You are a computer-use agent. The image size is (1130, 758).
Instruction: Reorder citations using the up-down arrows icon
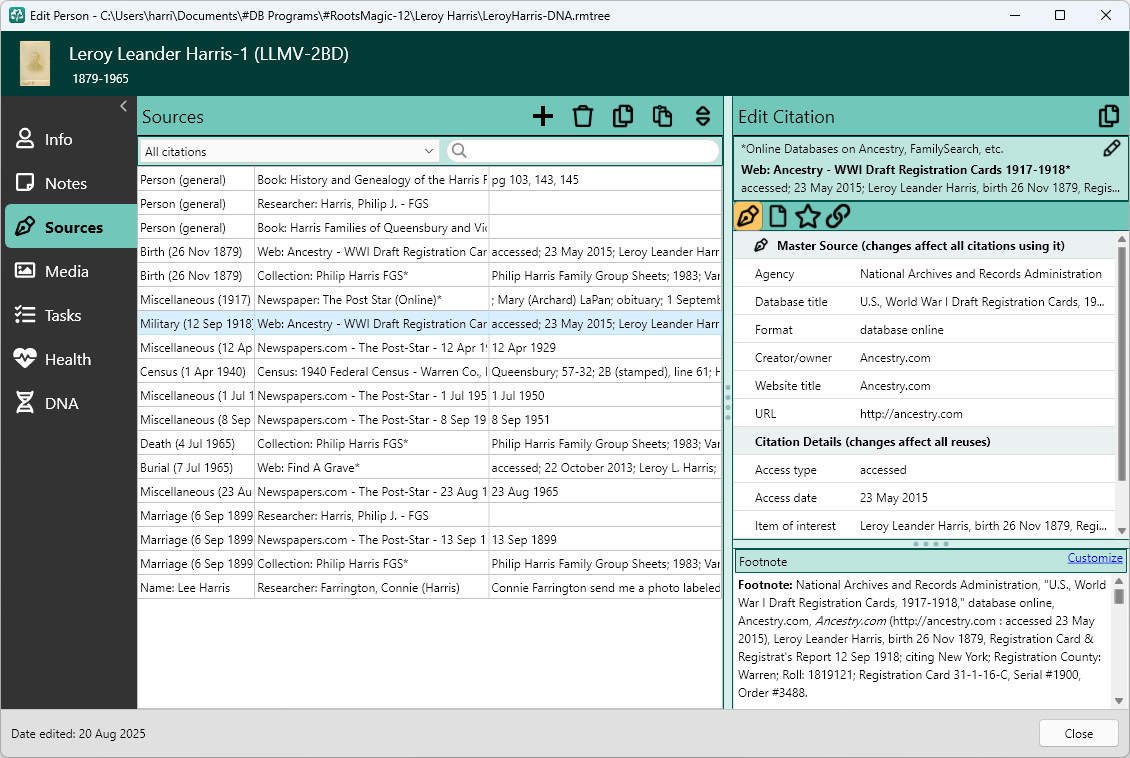[x=703, y=116]
